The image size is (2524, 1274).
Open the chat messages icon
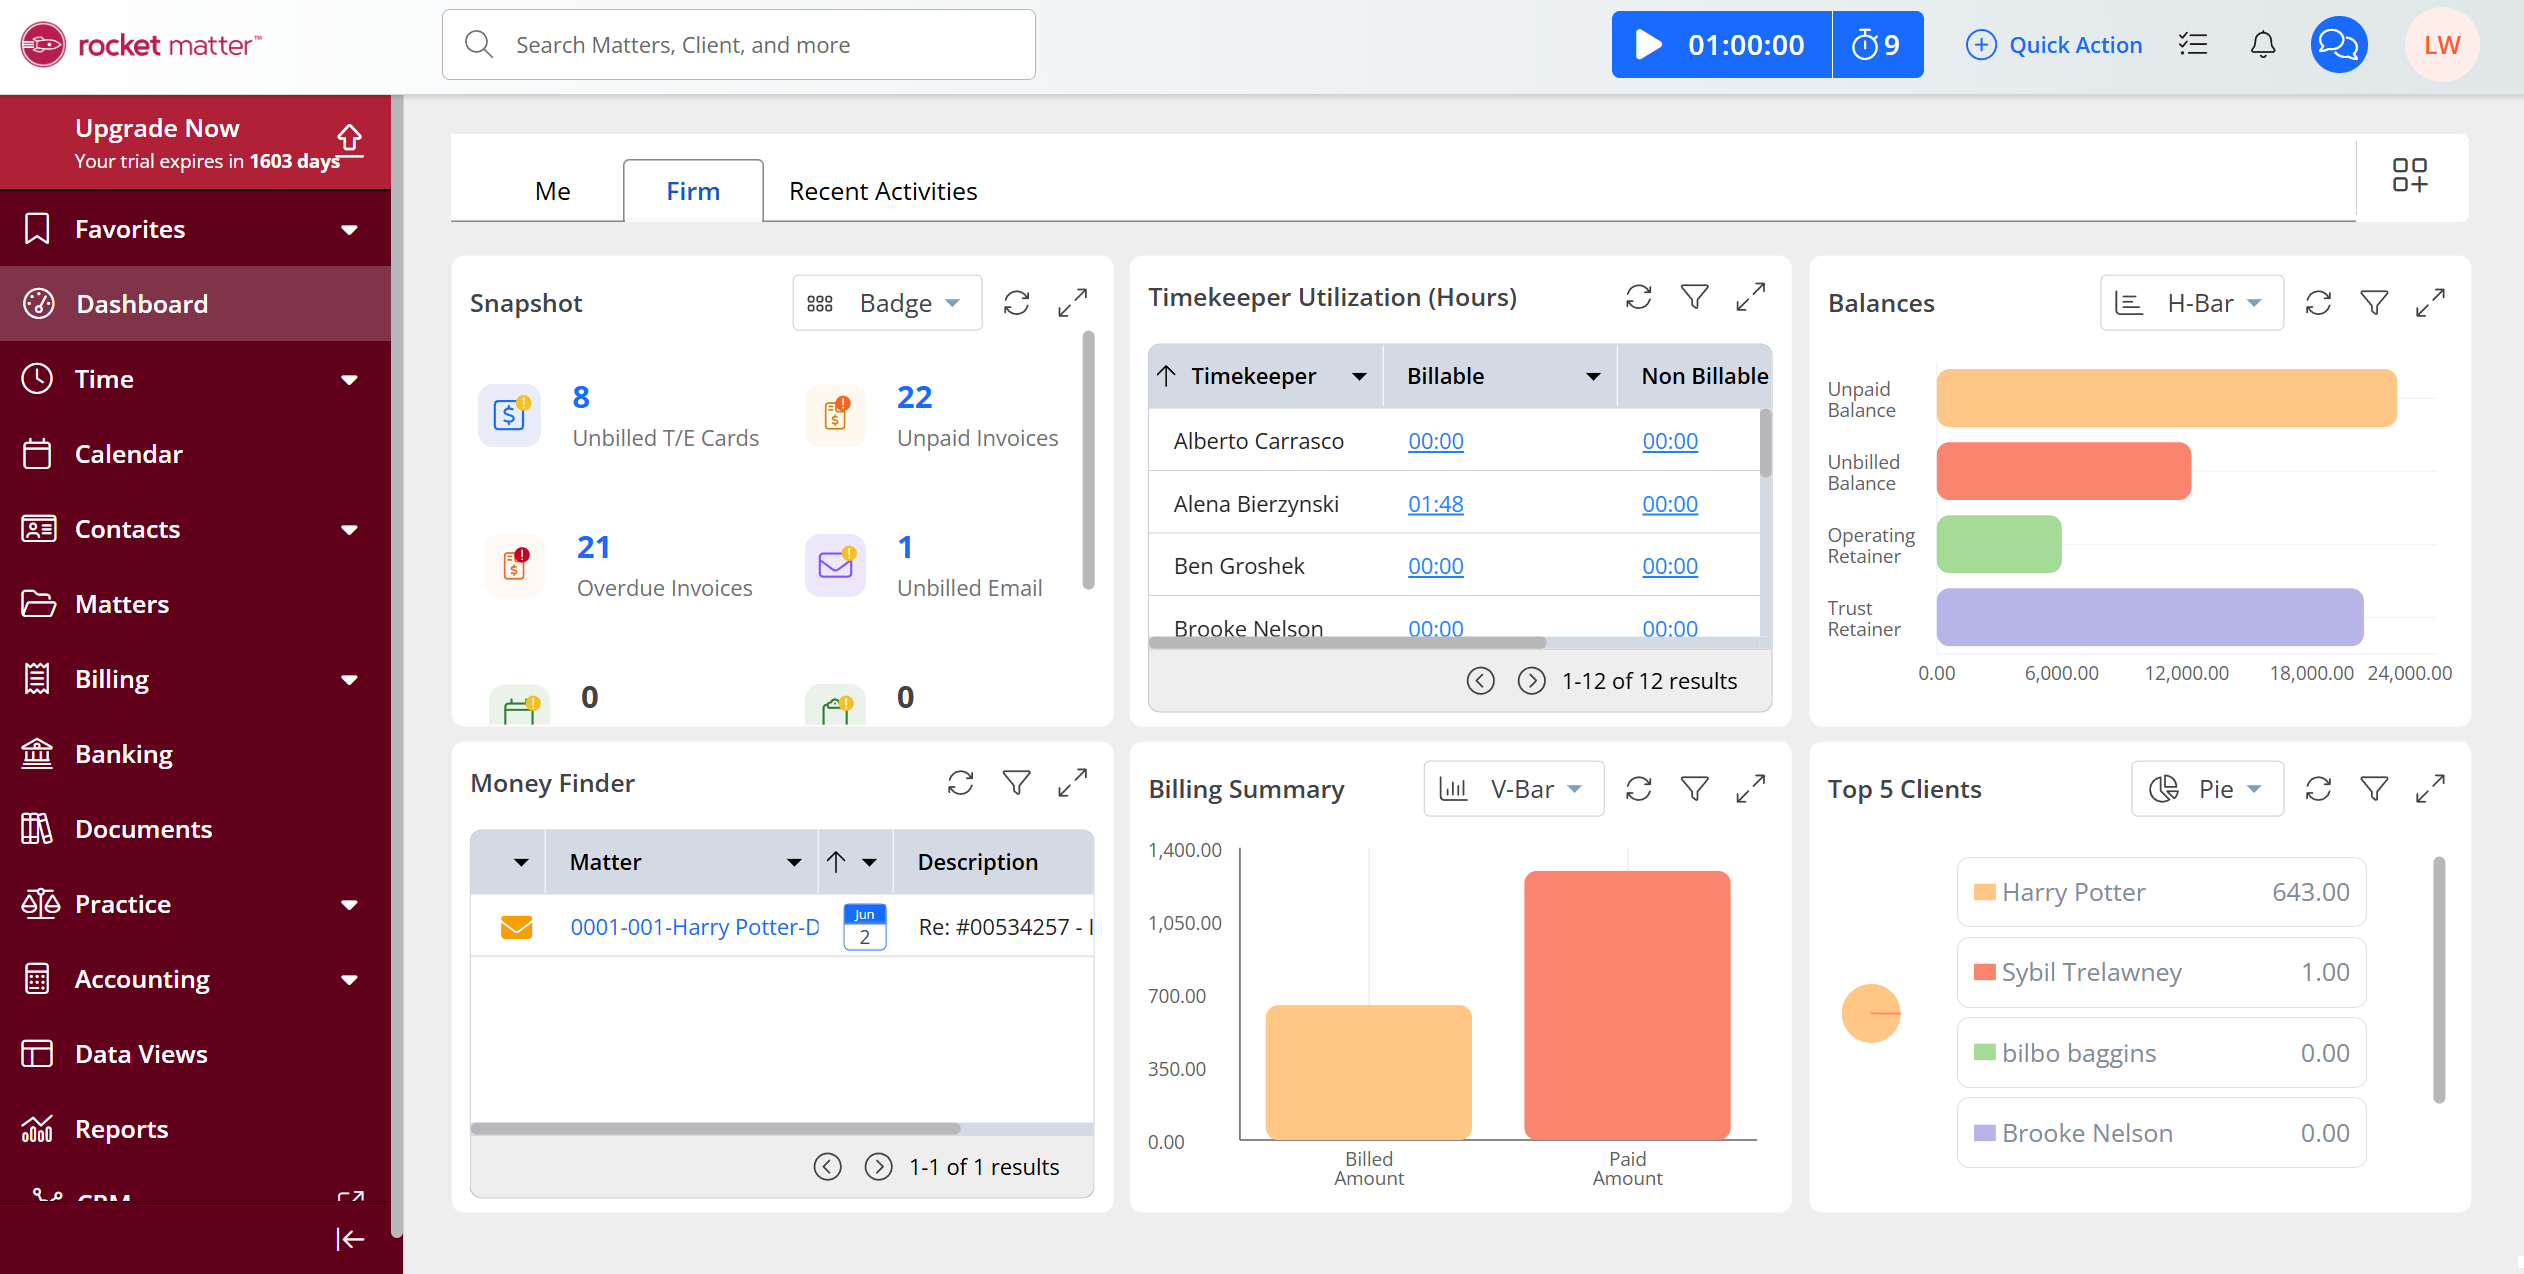(x=2338, y=45)
